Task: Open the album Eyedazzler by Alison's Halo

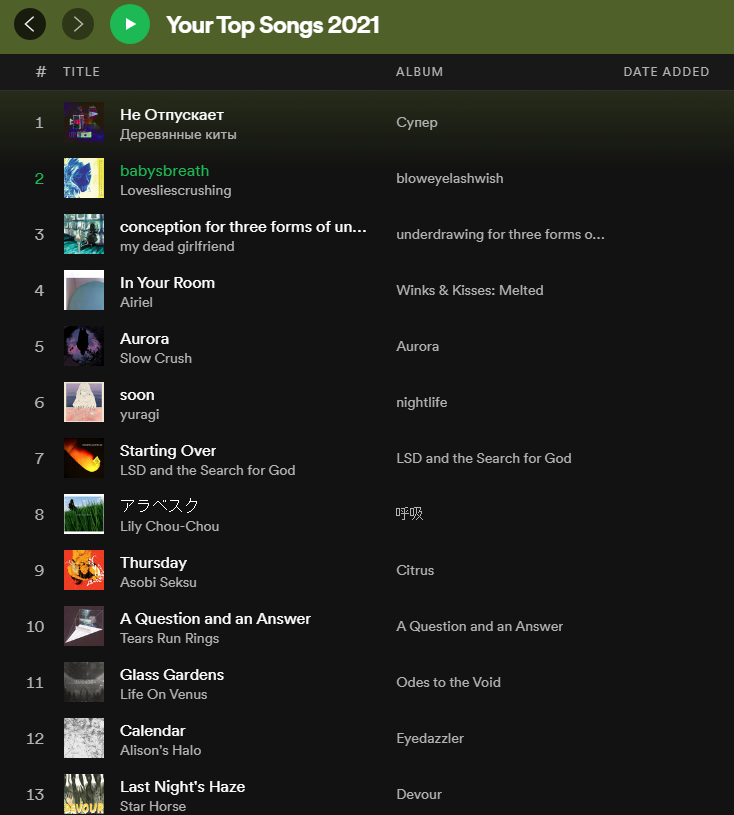Action: (430, 738)
